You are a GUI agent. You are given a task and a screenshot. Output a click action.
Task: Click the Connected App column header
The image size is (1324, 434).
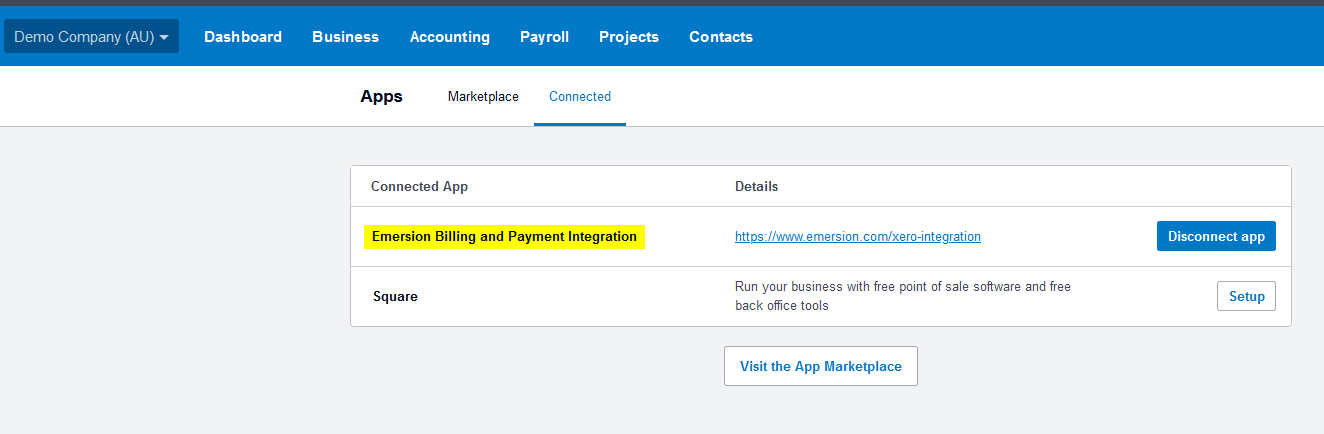(419, 187)
